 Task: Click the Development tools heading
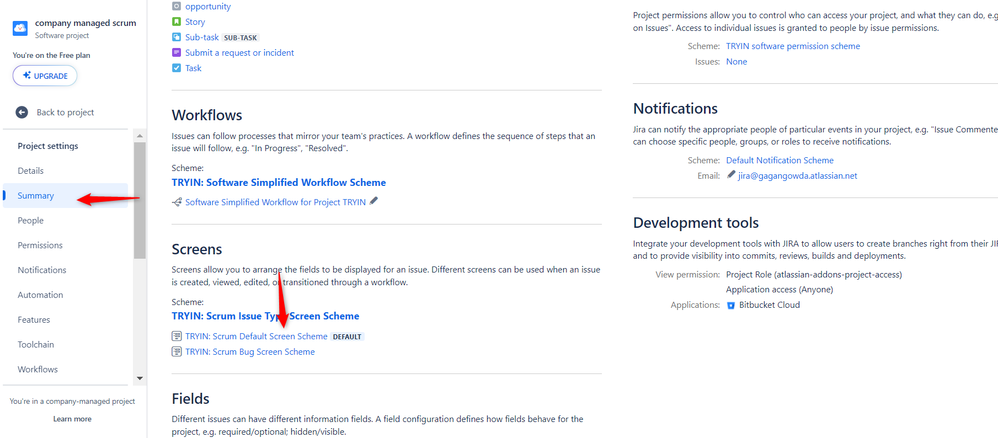[696, 223]
